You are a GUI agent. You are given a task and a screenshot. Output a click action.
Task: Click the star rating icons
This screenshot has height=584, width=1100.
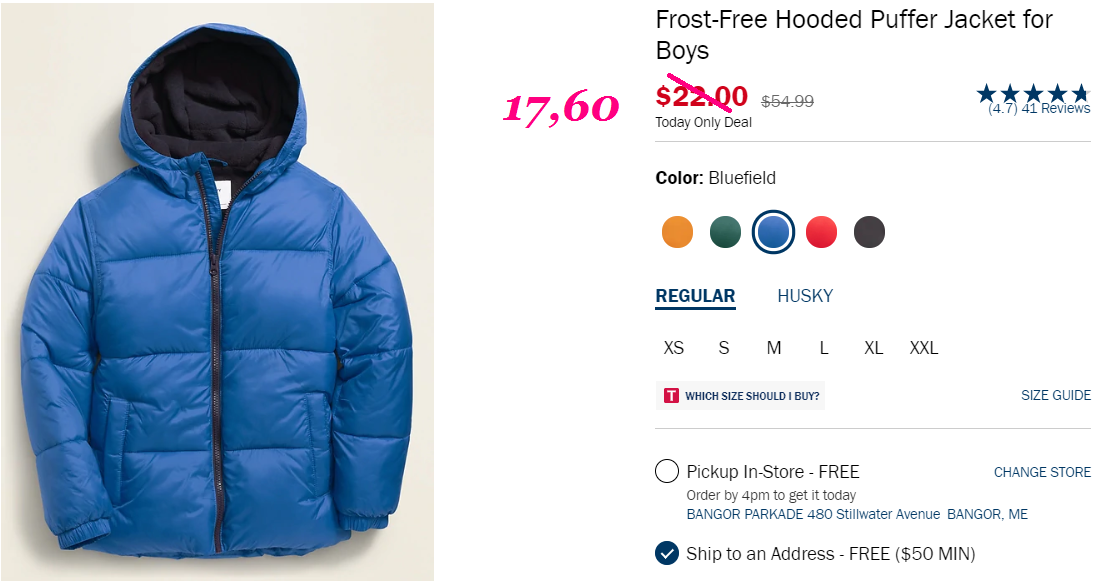pyautogui.click(x=1033, y=93)
